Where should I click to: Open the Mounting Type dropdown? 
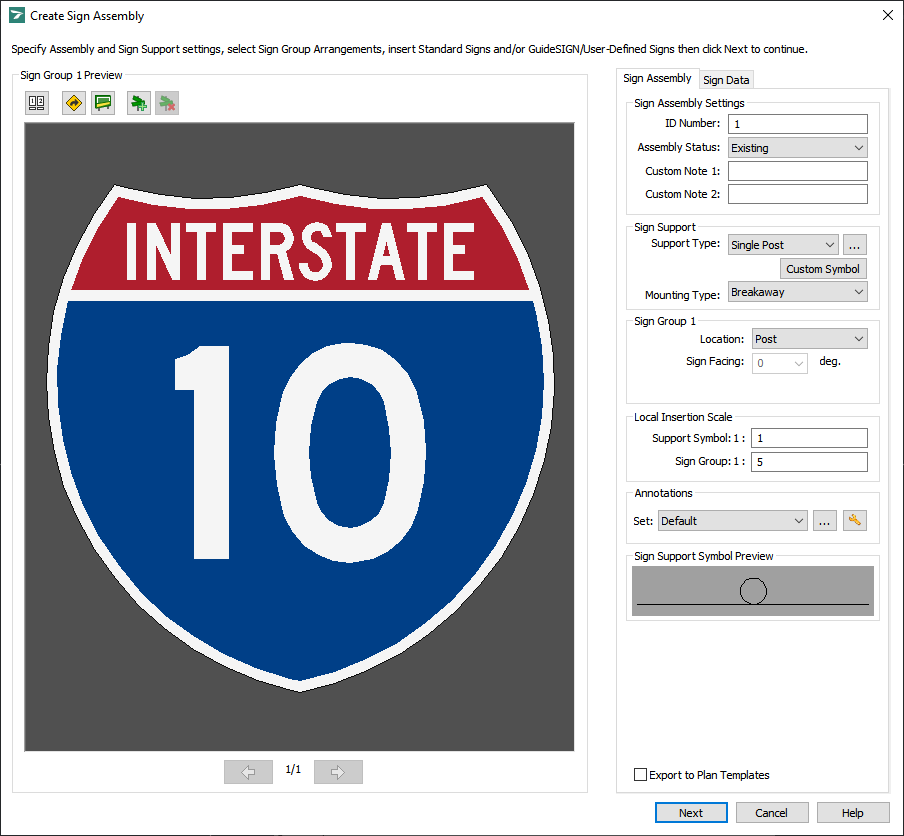click(x=797, y=292)
